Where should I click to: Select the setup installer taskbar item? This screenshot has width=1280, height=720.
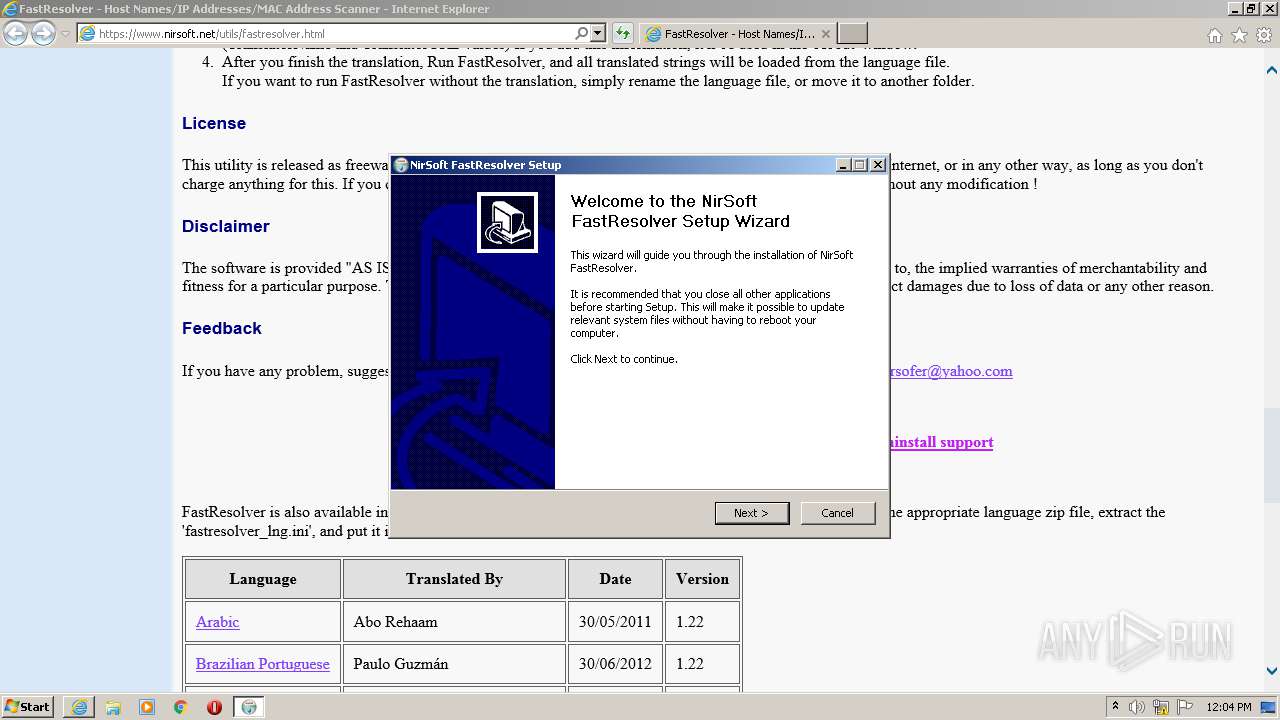pyautogui.click(x=249, y=707)
